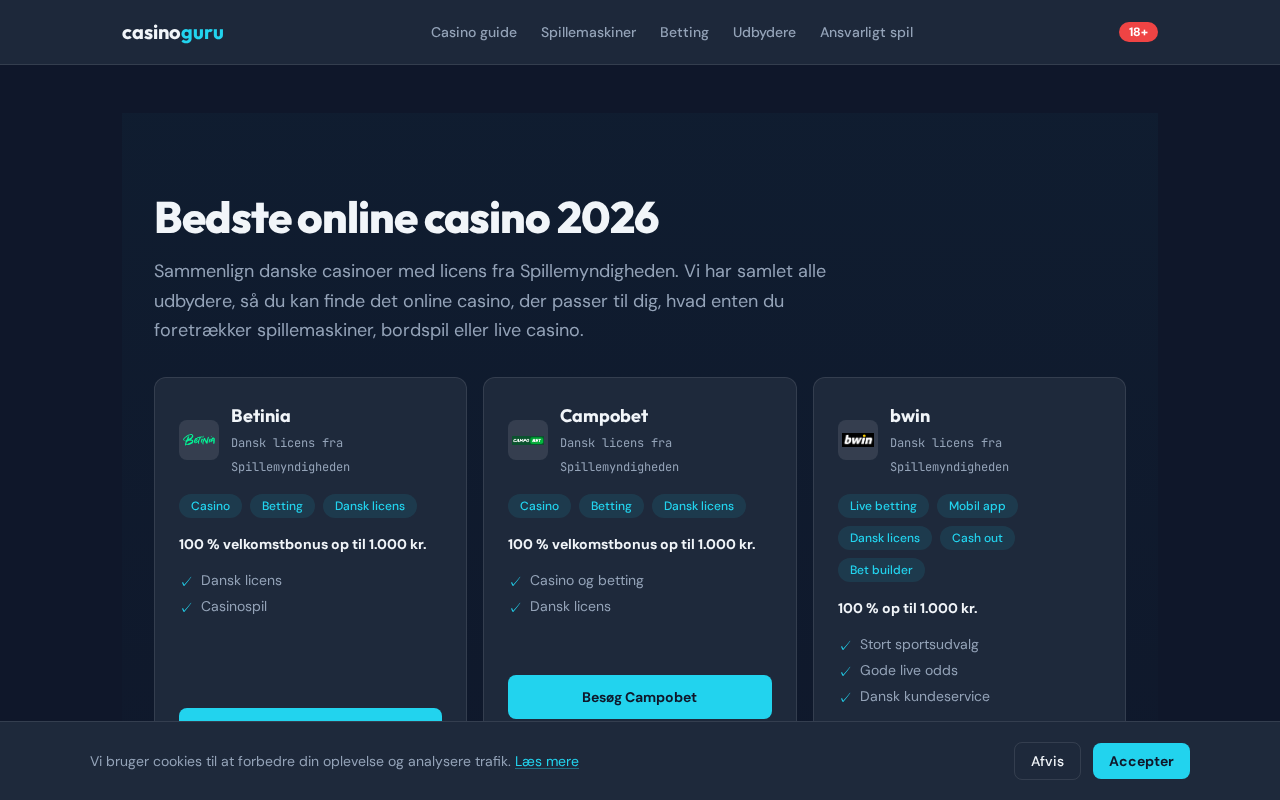Click the Live betting tag on bwin

883,506
